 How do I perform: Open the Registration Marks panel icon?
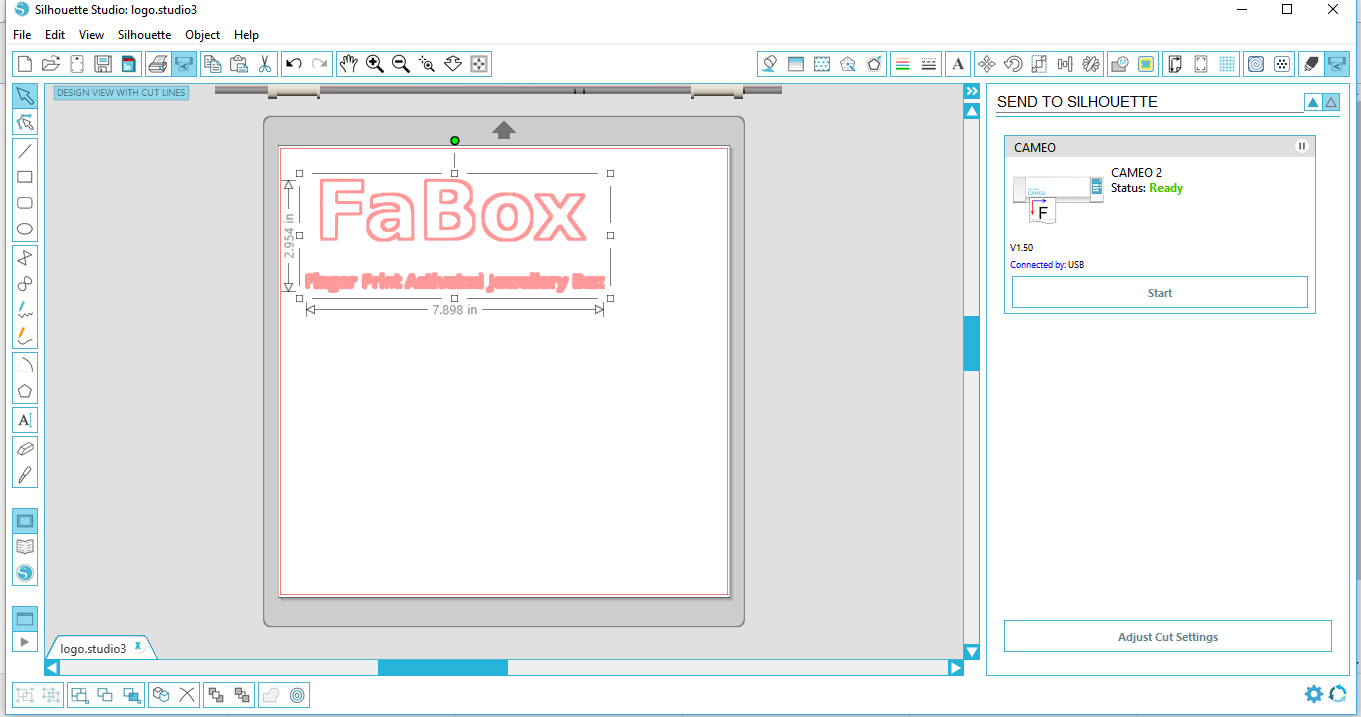(x=1201, y=64)
